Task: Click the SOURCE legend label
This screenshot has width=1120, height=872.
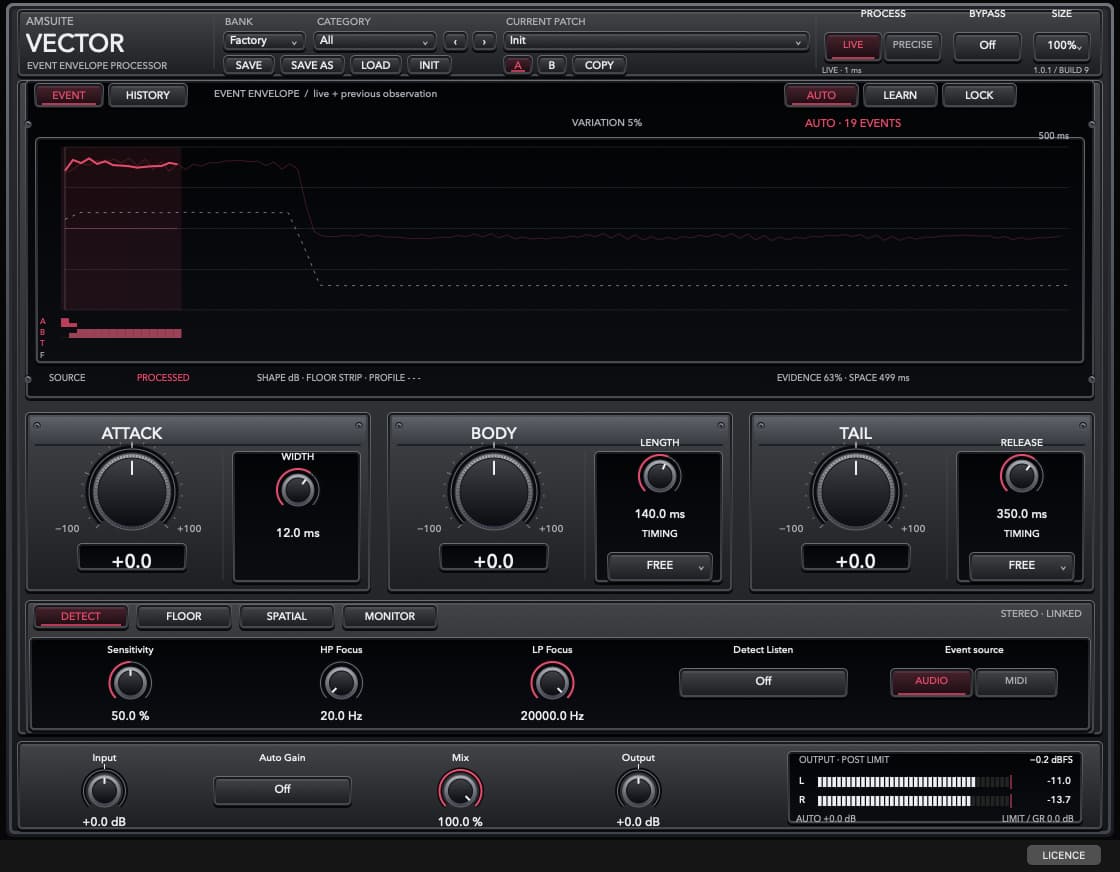Action: [67, 378]
